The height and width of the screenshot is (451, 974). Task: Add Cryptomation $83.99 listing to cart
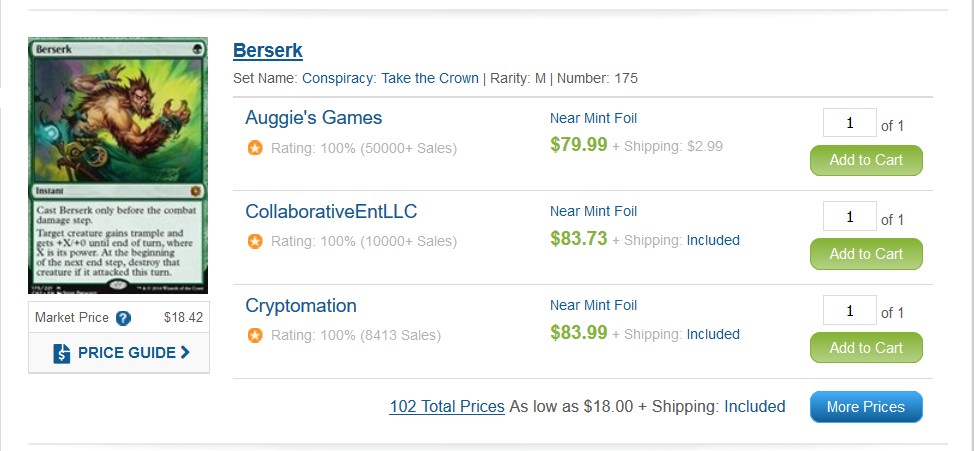865,348
